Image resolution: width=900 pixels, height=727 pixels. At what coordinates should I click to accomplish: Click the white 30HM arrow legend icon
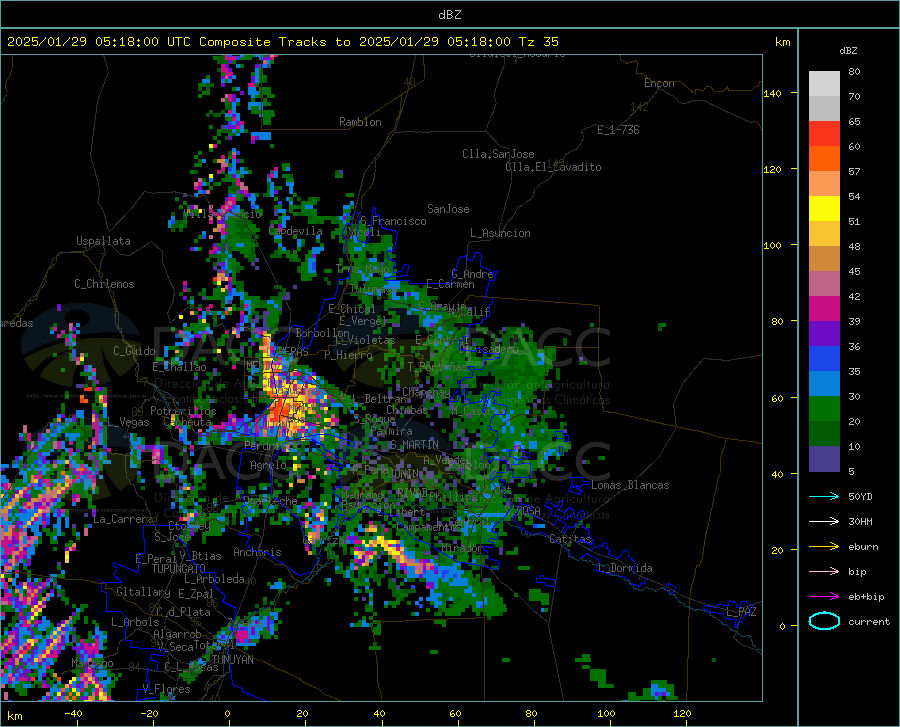tap(824, 521)
